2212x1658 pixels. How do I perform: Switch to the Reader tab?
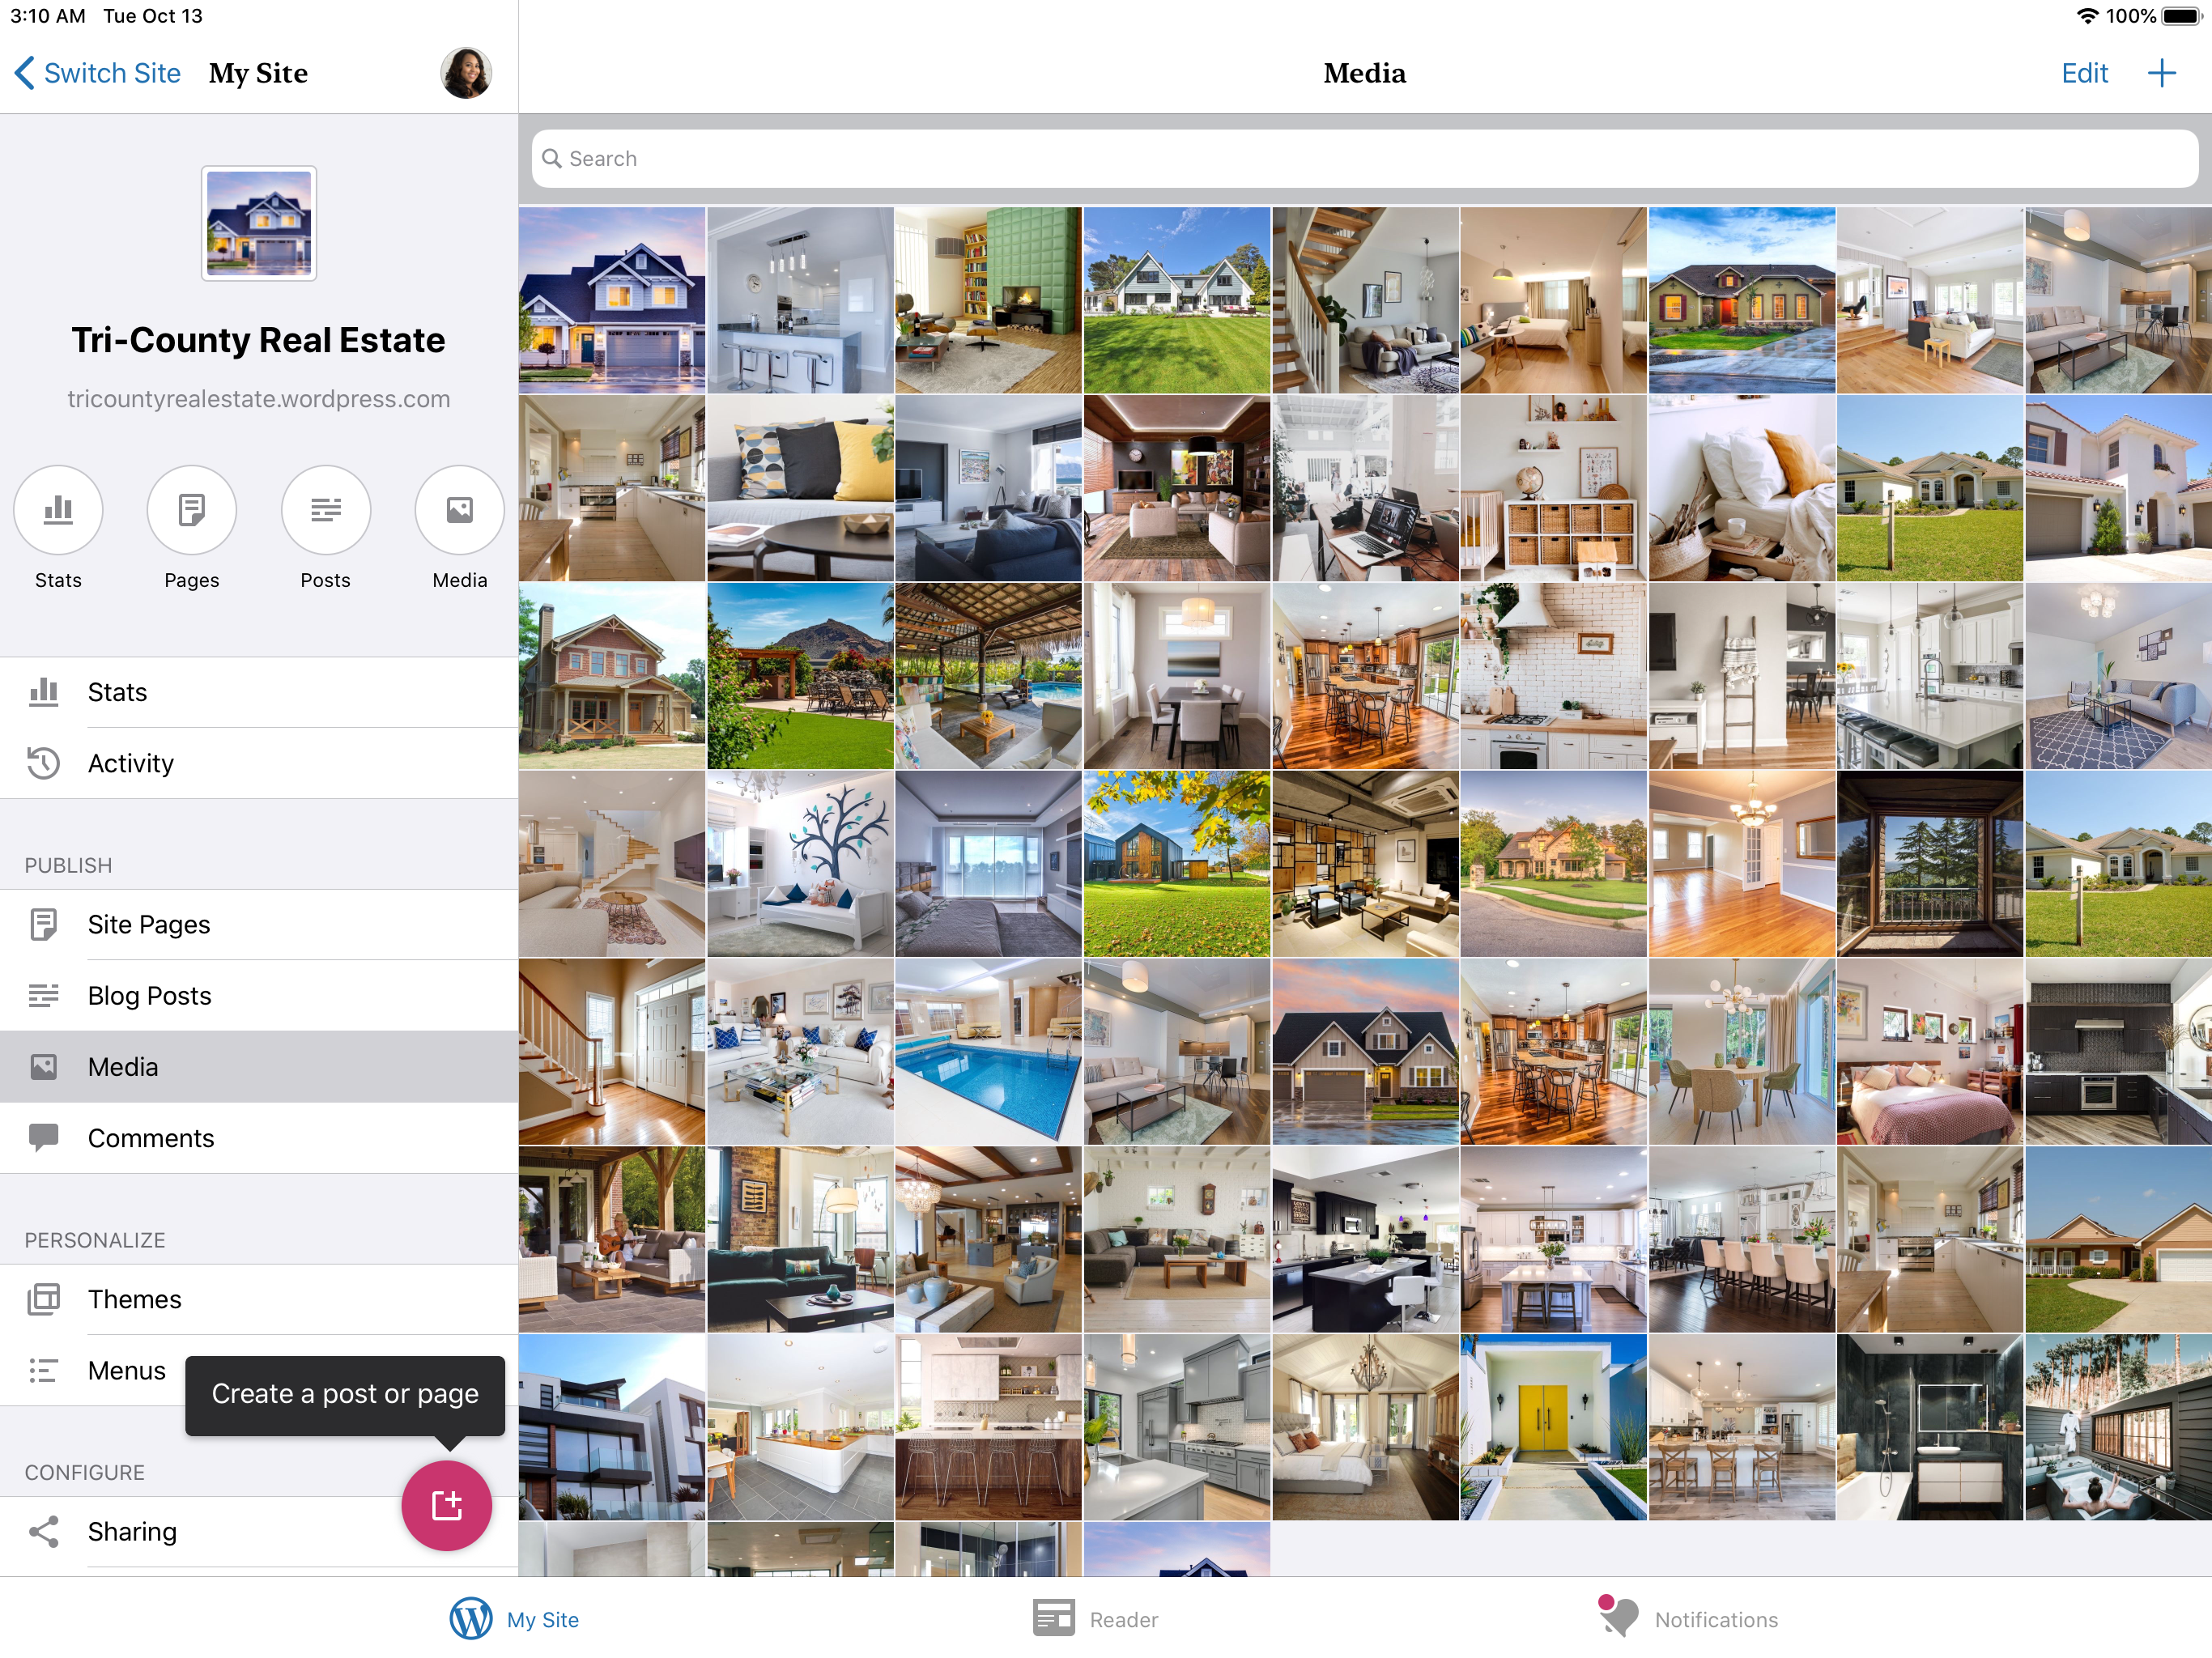point(1096,1619)
